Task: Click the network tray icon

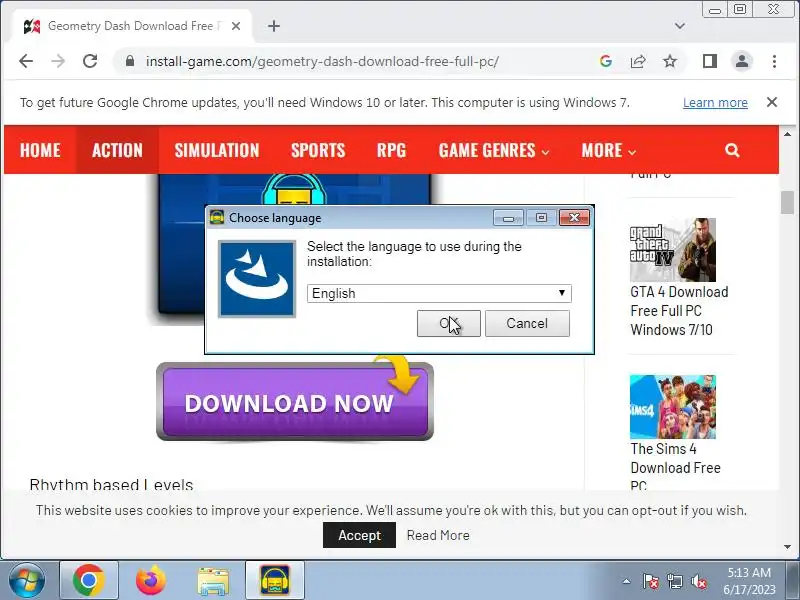Action: click(x=674, y=581)
